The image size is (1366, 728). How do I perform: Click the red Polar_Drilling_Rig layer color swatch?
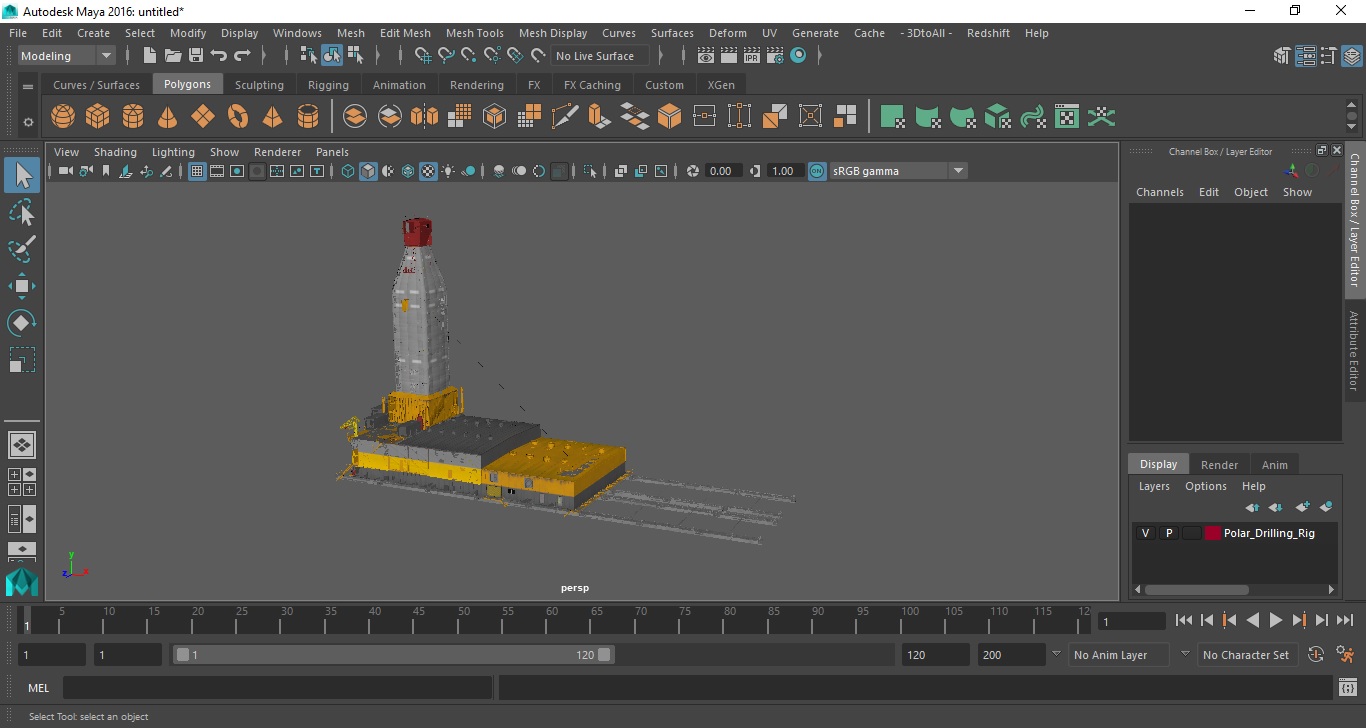pos(1213,533)
